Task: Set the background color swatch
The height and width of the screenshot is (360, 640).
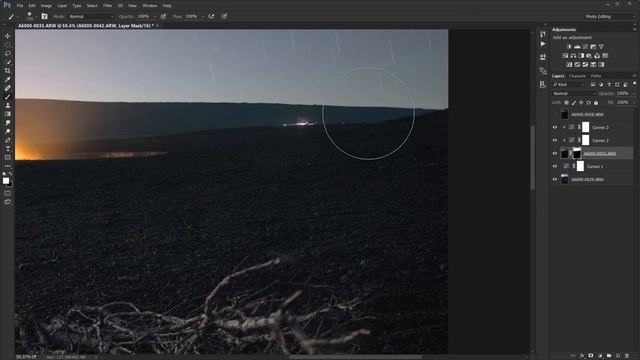Action: pyautogui.click(x=10, y=184)
